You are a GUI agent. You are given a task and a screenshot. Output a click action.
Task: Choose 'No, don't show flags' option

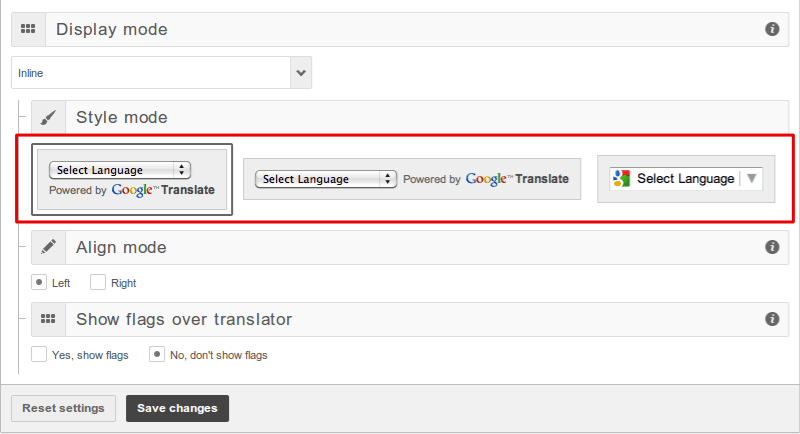click(157, 354)
